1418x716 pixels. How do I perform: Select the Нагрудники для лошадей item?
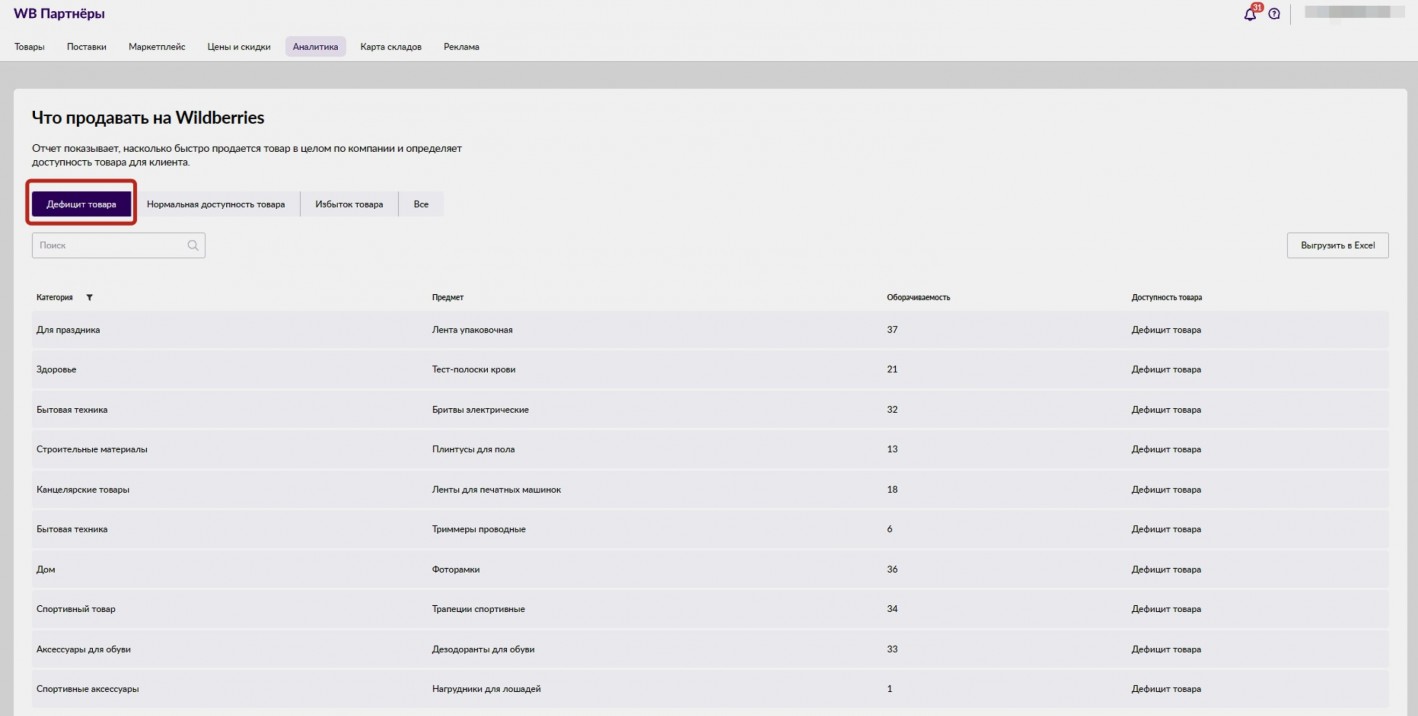(487, 689)
